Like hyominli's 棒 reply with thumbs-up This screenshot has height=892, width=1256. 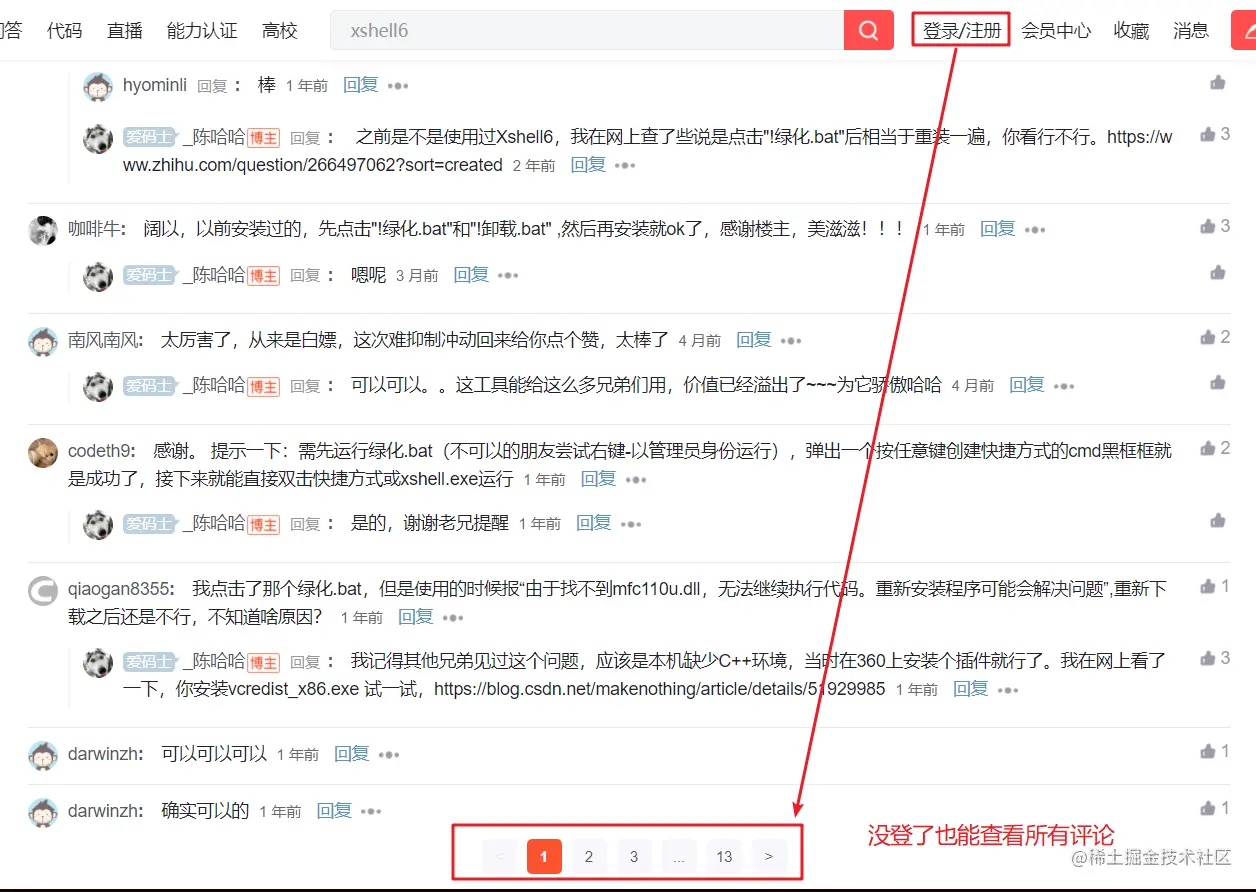(1217, 82)
